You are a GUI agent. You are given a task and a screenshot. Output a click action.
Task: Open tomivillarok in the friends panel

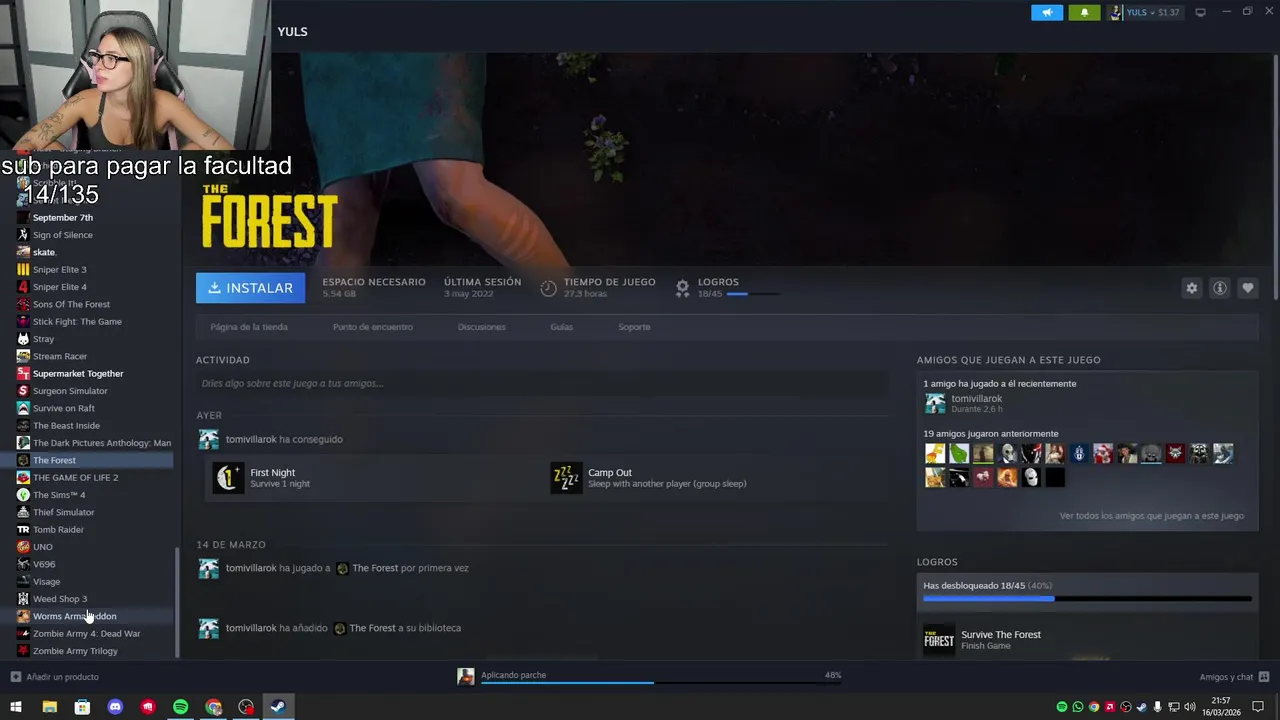point(976,399)
